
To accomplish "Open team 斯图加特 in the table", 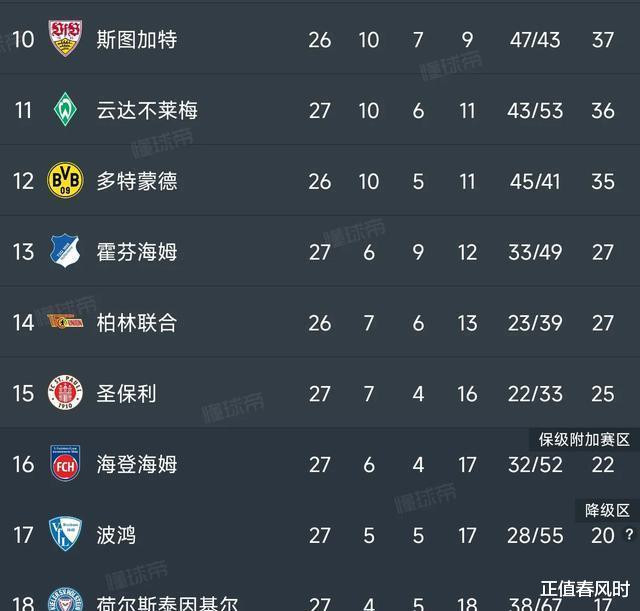I will (137, 40).
